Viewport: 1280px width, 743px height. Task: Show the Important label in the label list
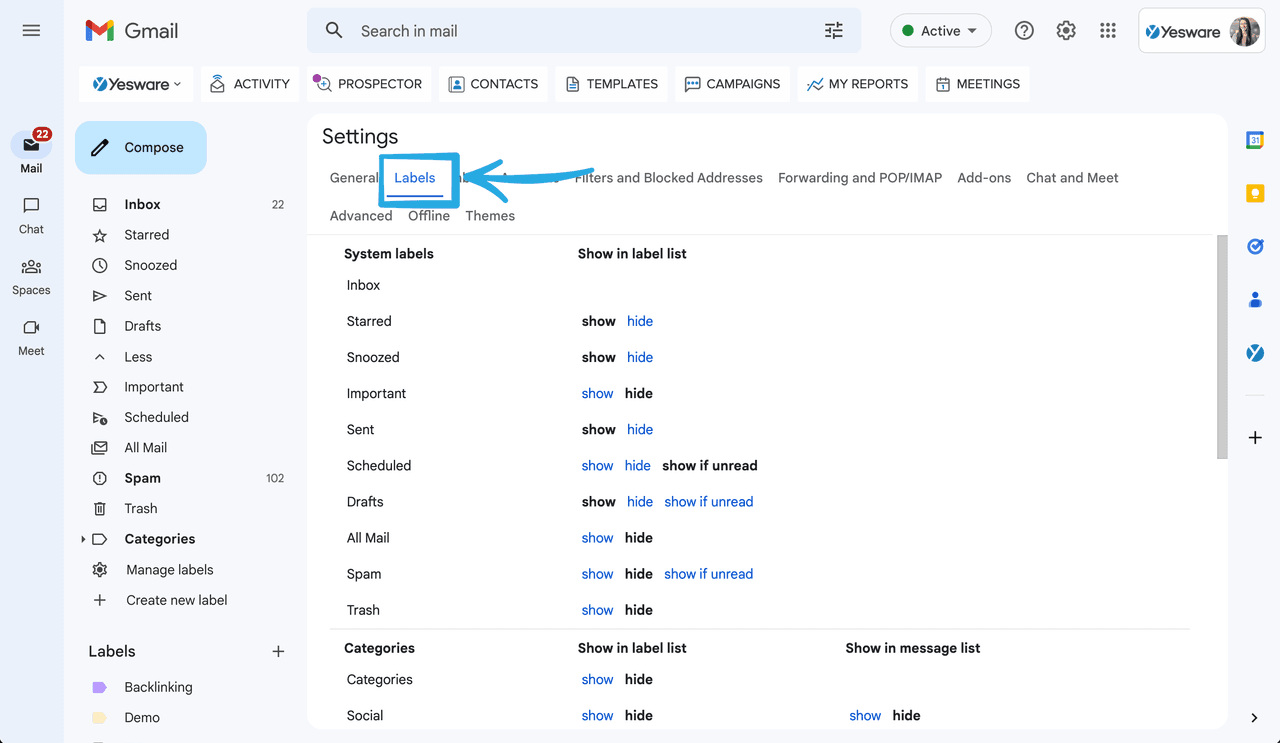tap(597, 393)
